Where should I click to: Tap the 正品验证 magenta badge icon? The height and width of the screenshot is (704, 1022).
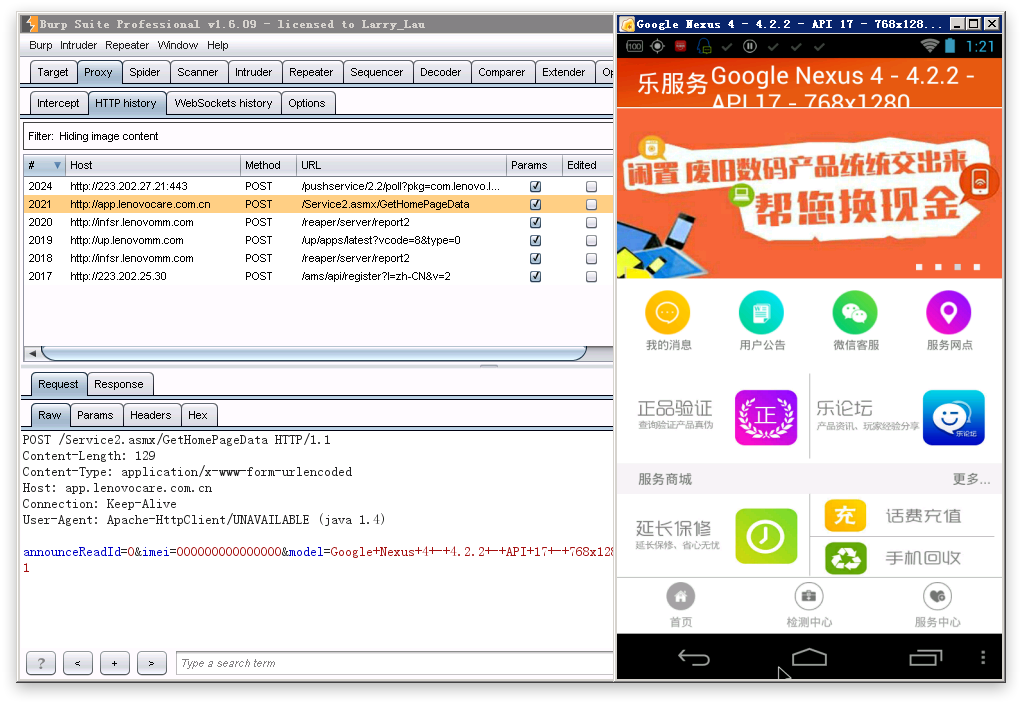pyautogui.click(x=766, y=418)
